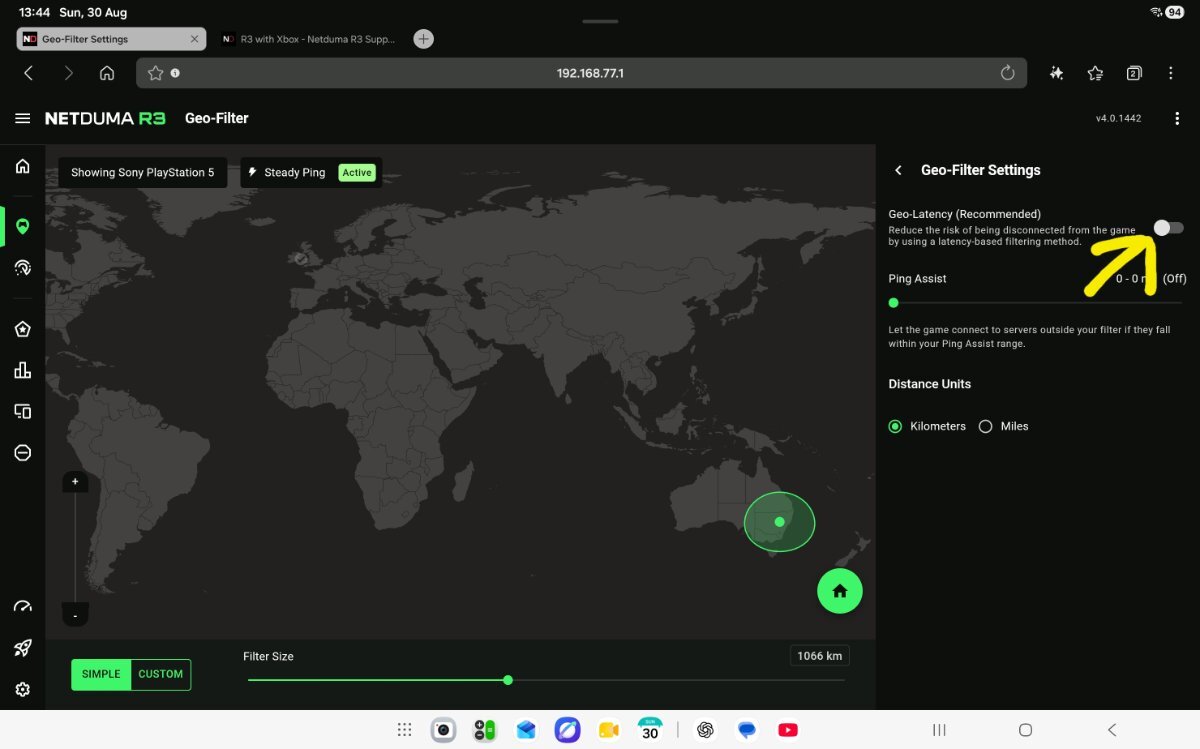This screenshot has height=749, width=1200.
Task: Click the round green home button on map
Action: tap(840, 591)
